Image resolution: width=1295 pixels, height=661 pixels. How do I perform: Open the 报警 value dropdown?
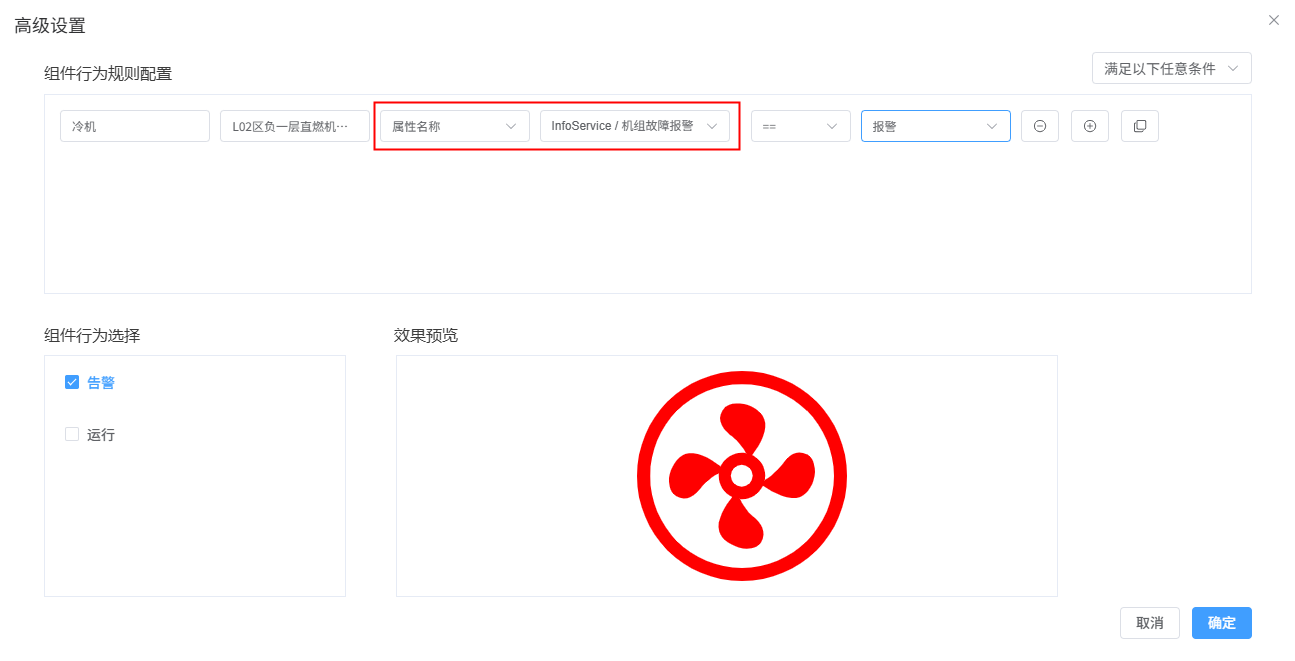pyautogui.click(x=936, y=126)
